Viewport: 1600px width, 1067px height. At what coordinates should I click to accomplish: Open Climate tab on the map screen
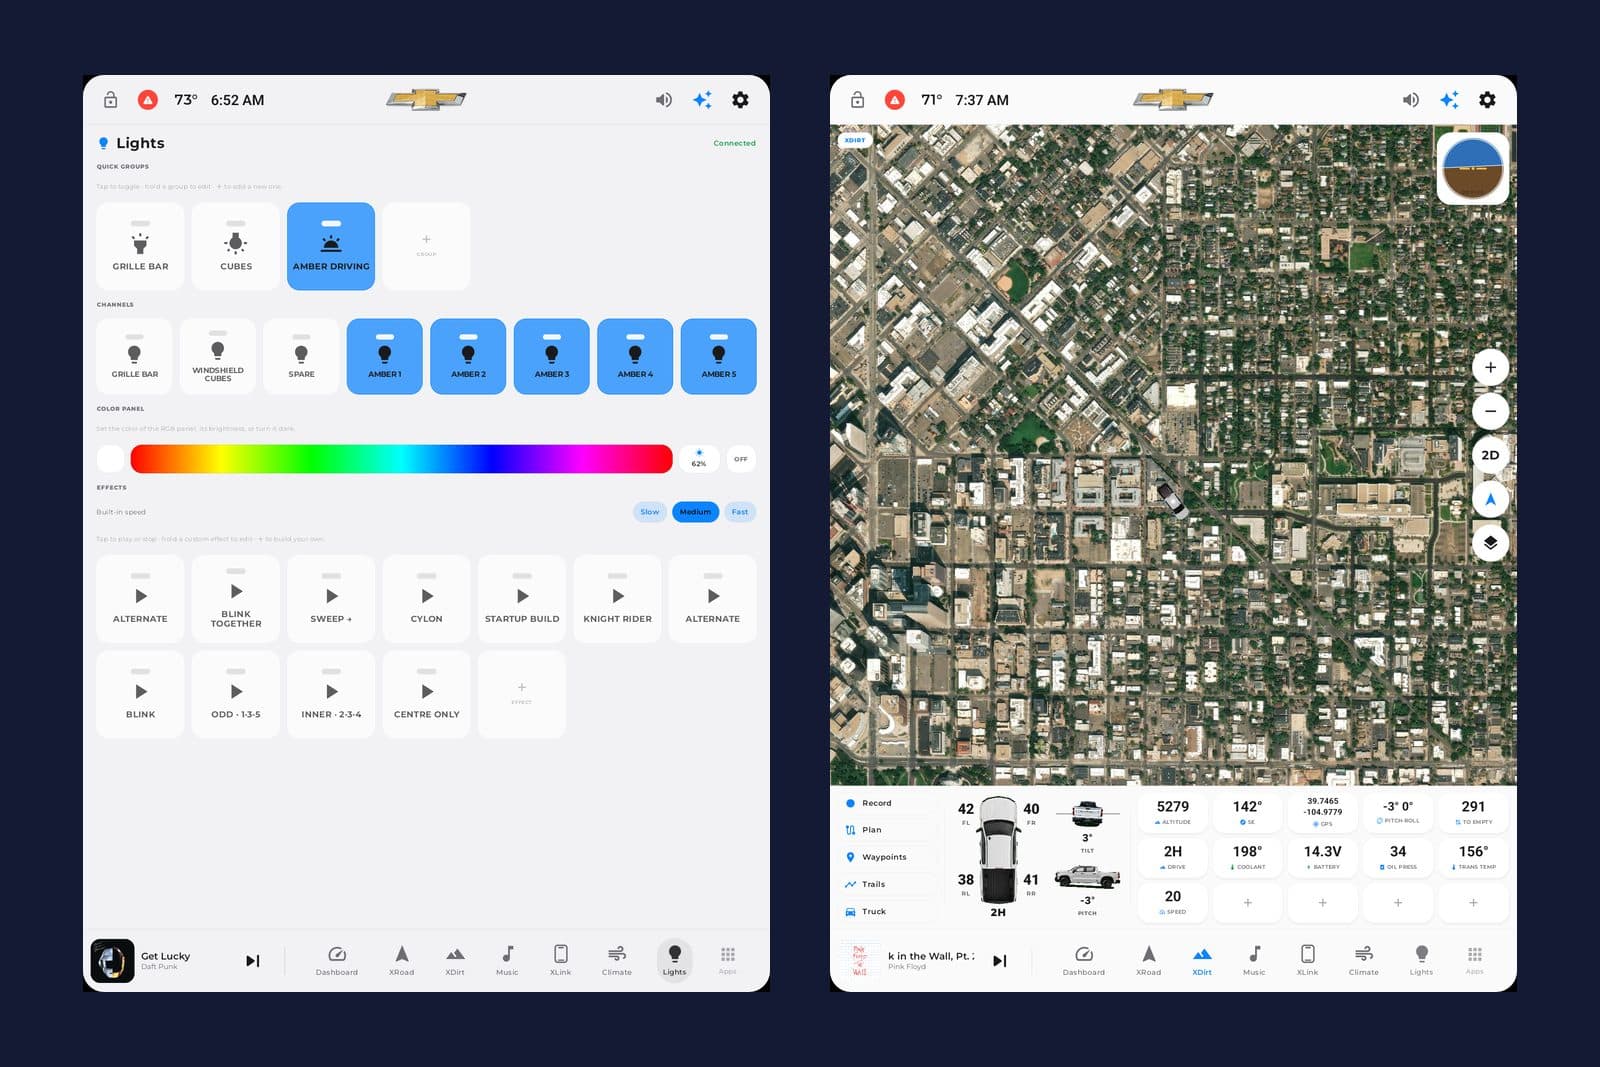pos(1364,961)
